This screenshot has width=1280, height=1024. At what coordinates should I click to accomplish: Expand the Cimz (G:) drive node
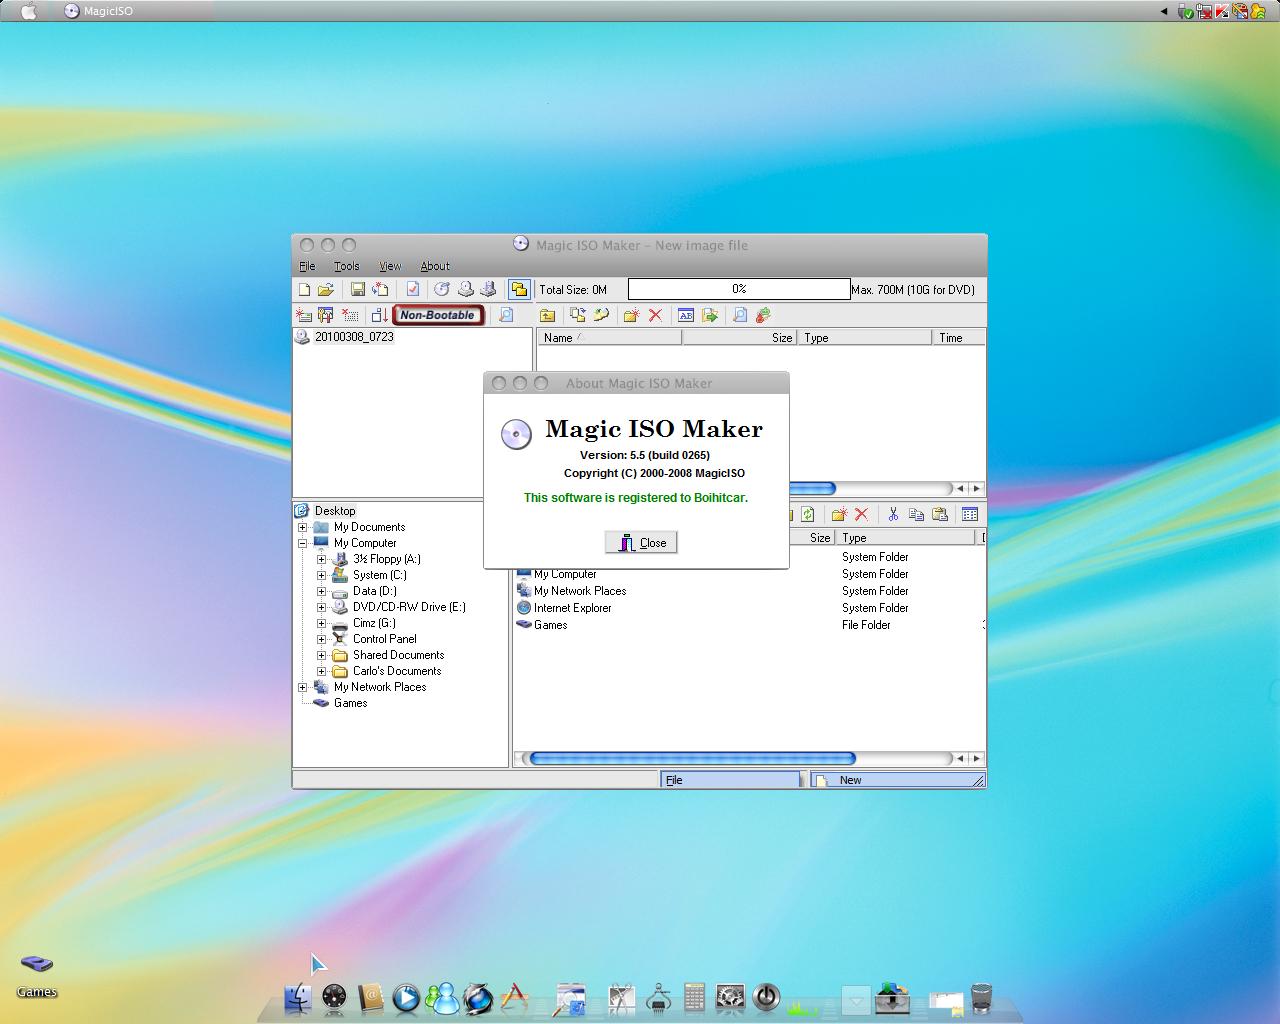tap(322, 623)
